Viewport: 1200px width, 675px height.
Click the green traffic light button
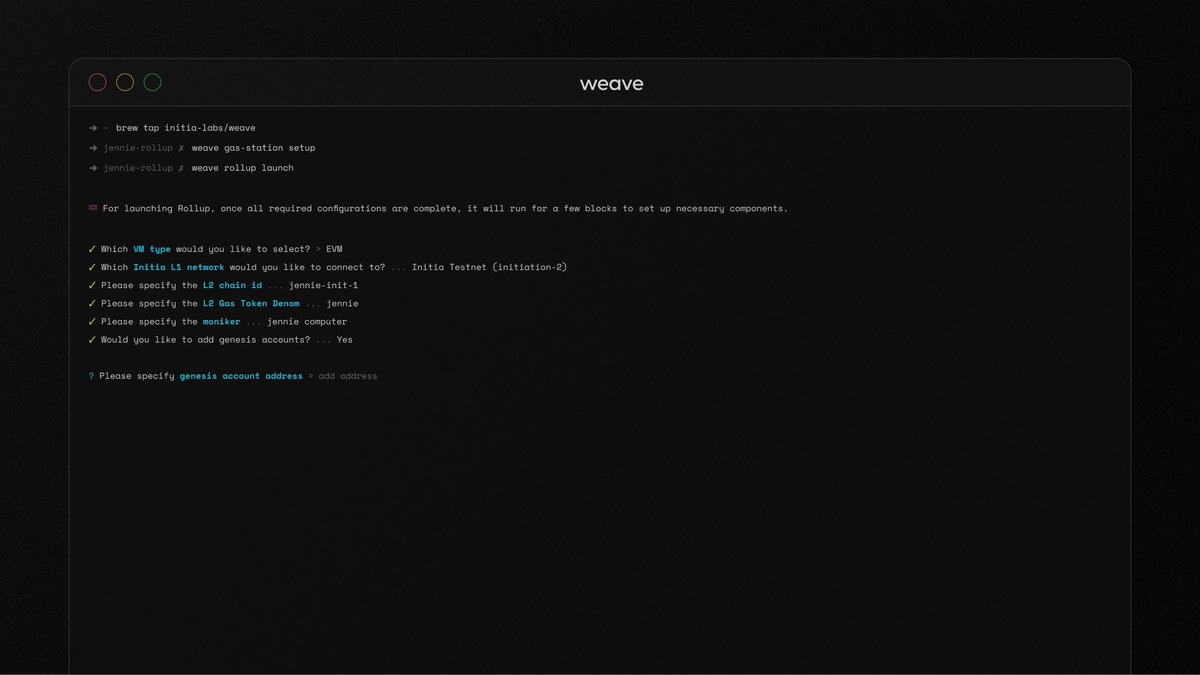152,81
